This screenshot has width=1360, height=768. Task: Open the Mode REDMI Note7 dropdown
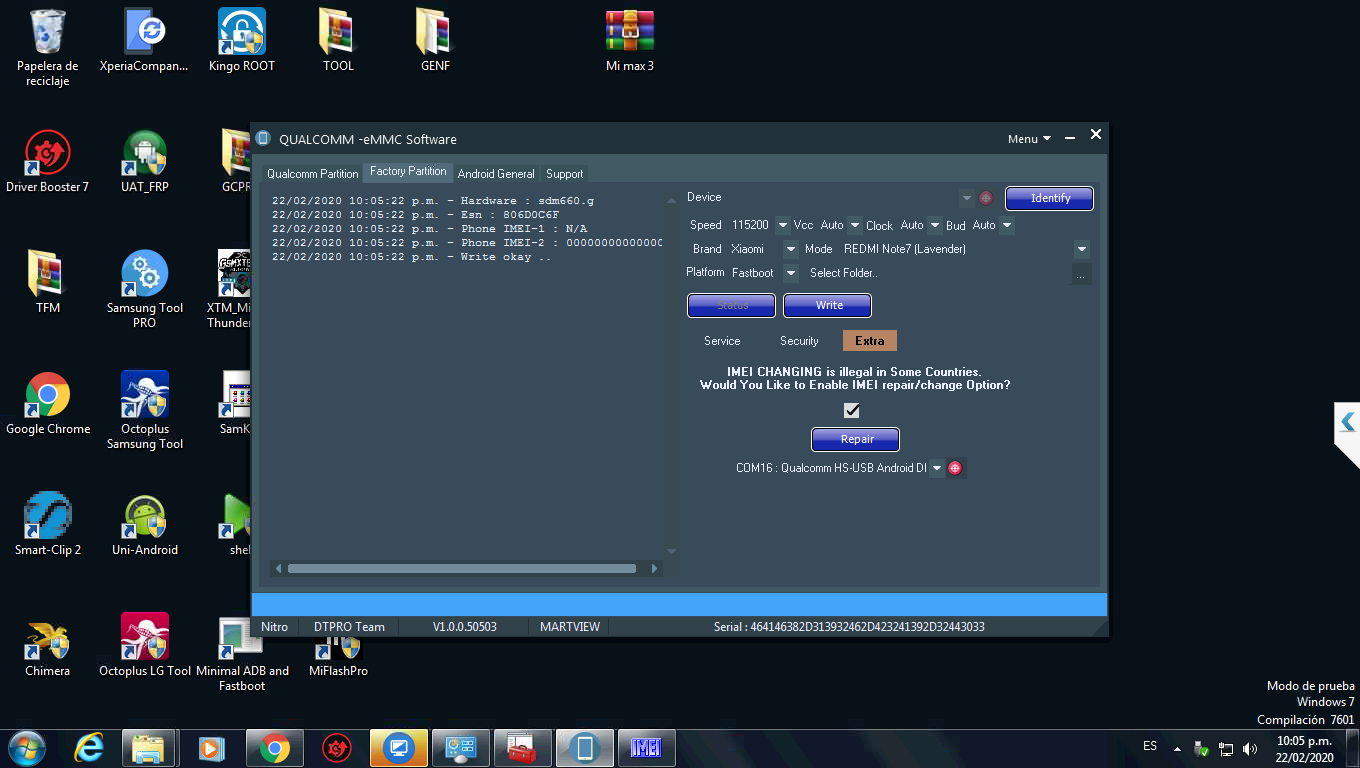point(1082,249)
